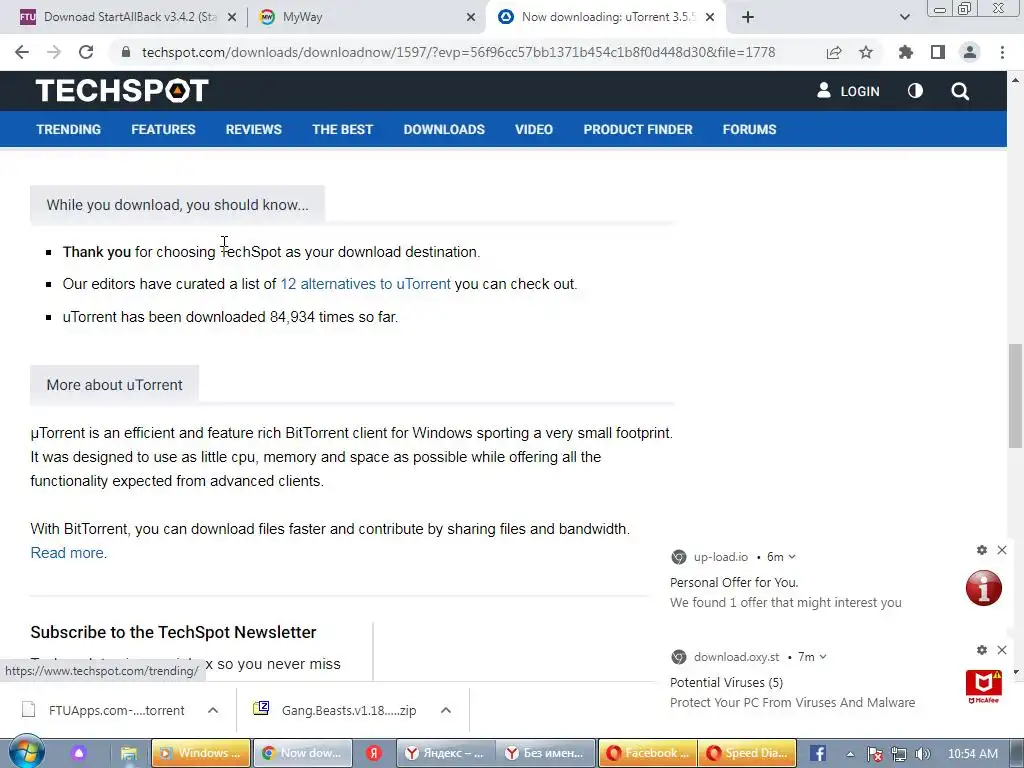Expand the download.oxy.st notification chevron
Image resolution: width=1024 pixels, height=768 pixels.
[823, 657]
